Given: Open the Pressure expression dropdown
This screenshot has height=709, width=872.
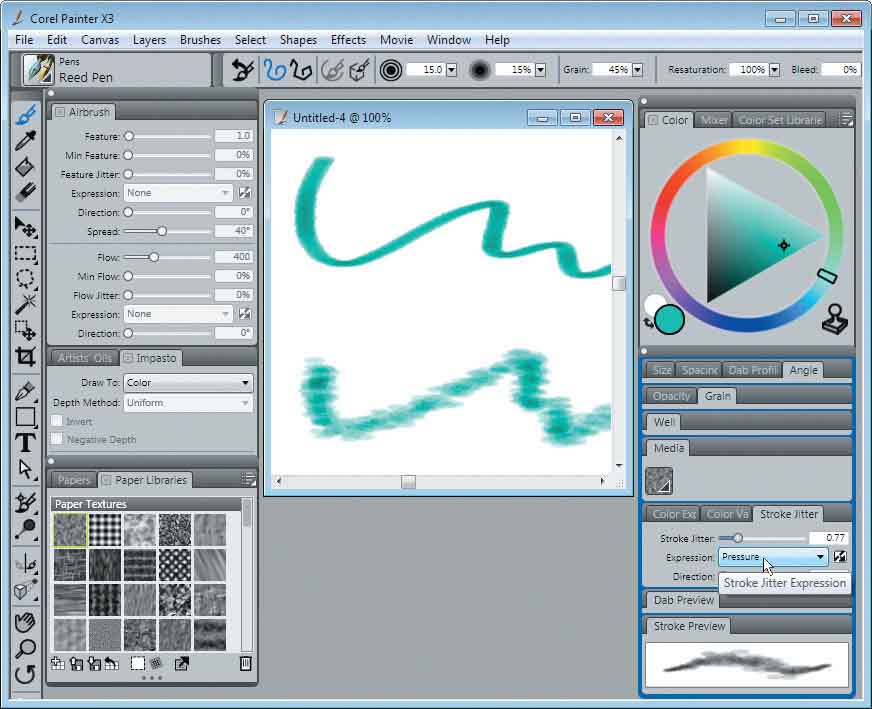Looking at the screenshot, I should 772,557.
